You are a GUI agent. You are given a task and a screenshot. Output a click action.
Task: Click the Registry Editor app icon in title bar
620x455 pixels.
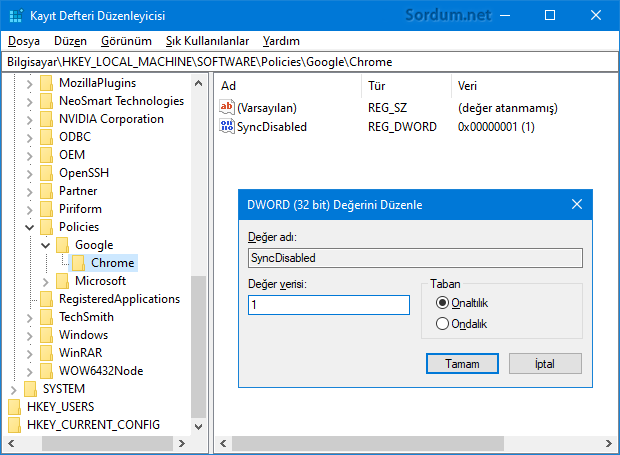[16, 15]
